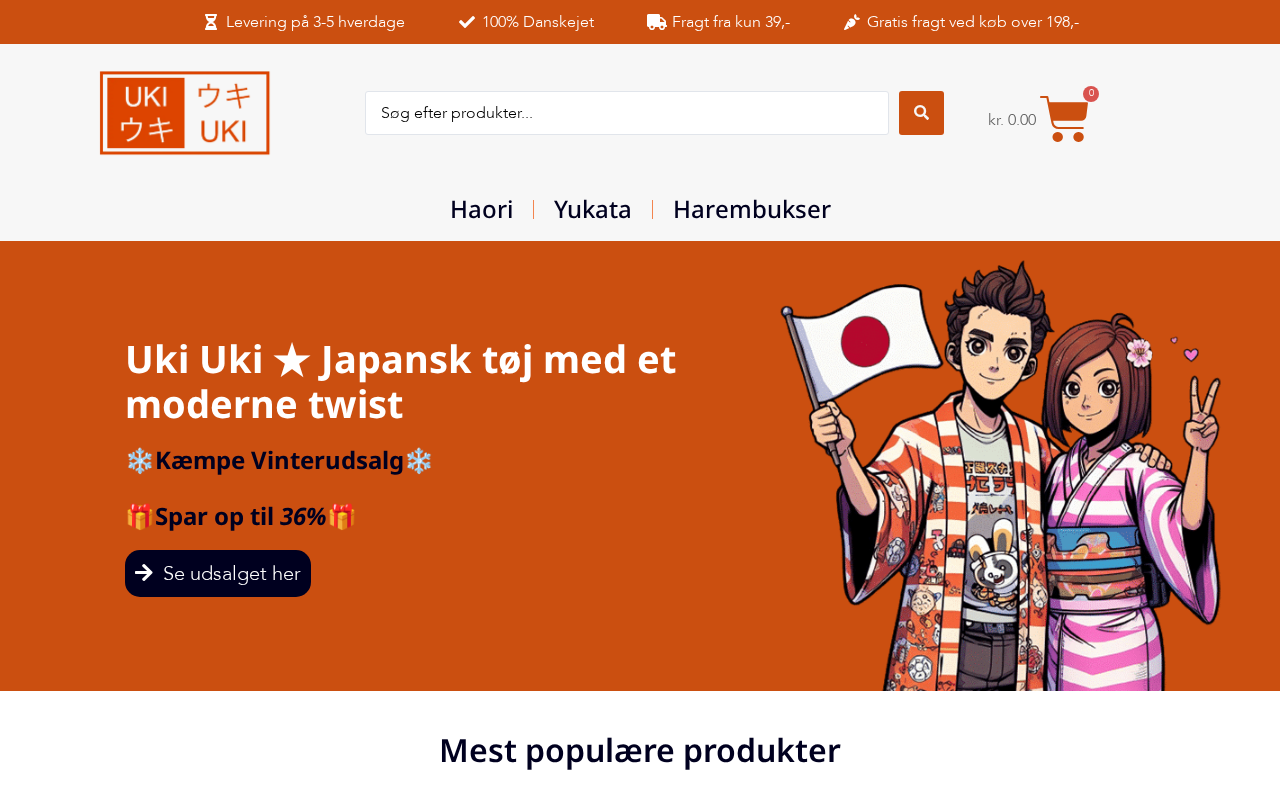Click the search magnifier button
Screen dimensions: 1280x800
[921, 113]
